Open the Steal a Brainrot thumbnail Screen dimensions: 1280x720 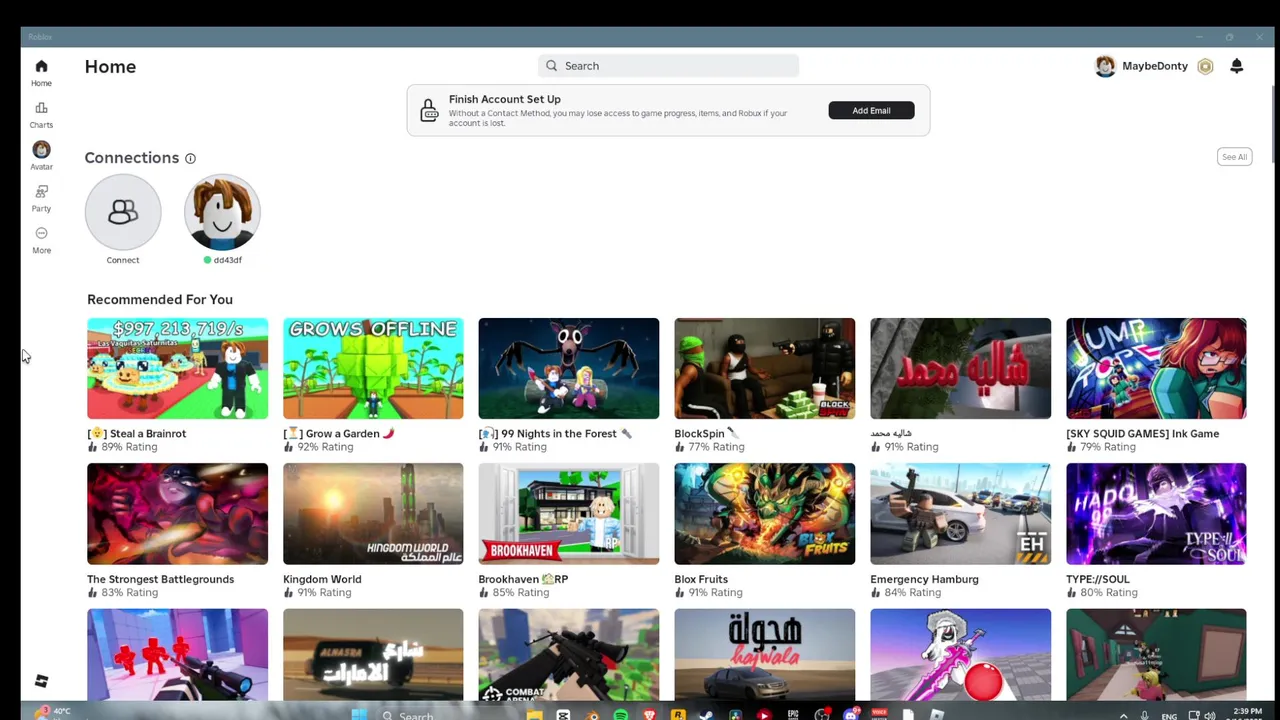pos(177,369)
